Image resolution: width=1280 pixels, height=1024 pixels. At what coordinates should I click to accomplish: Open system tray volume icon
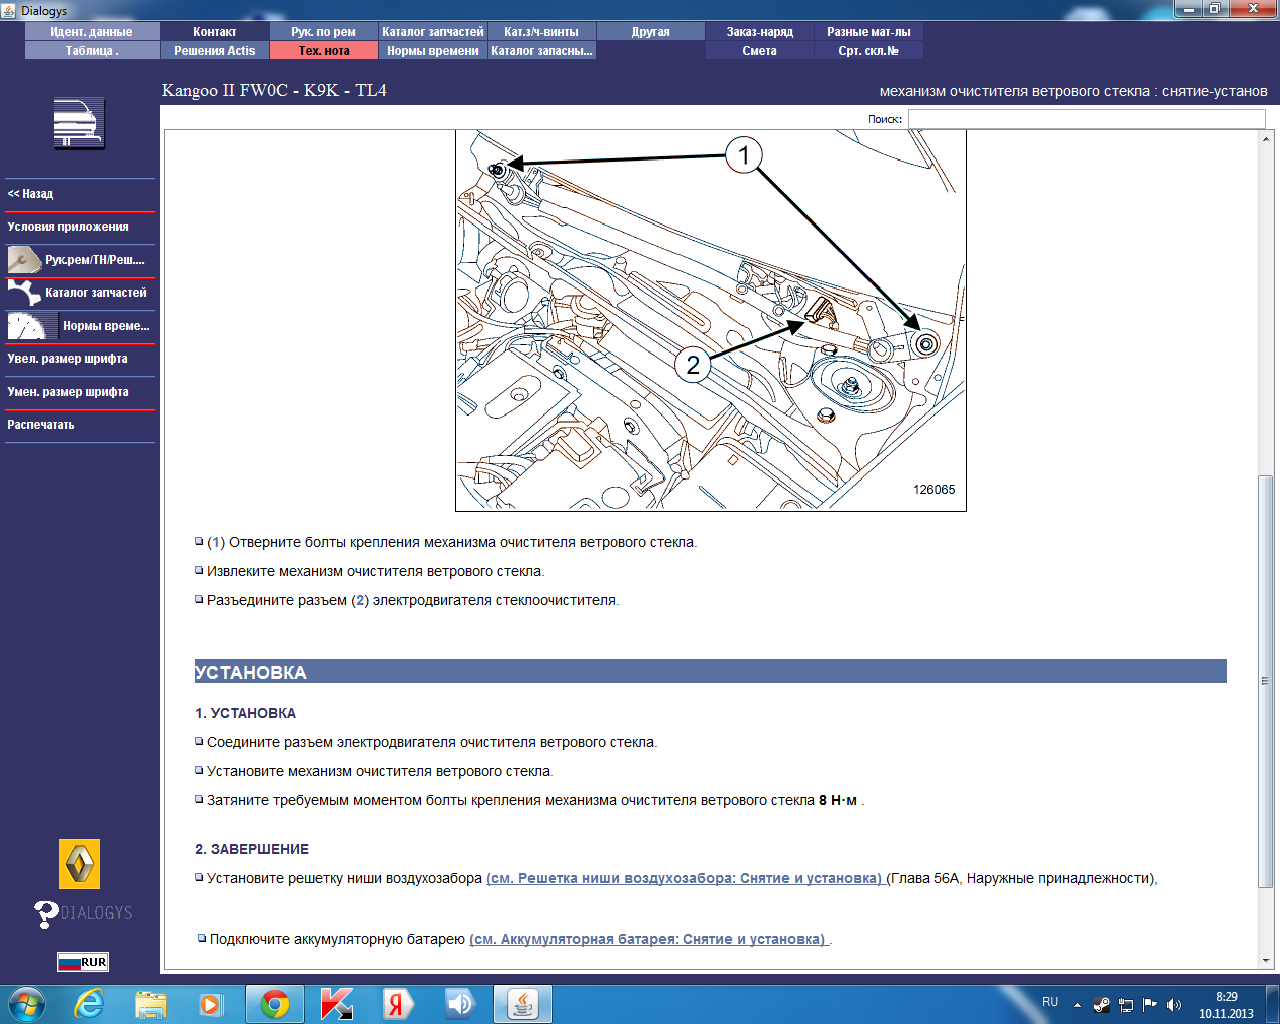point(1174,1005)
